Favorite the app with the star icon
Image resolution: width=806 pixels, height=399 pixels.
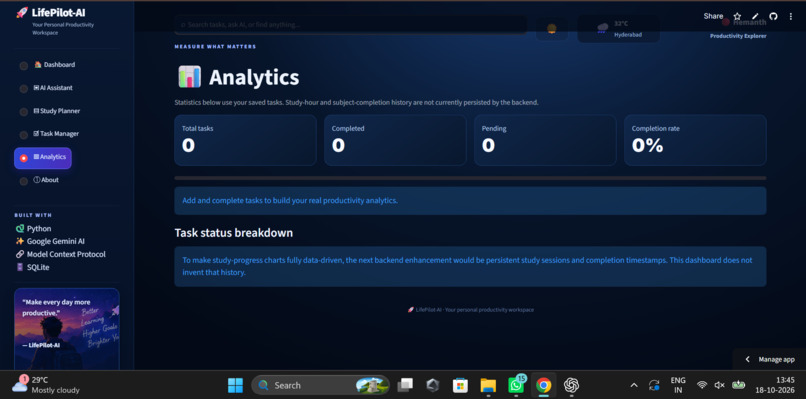737,16
